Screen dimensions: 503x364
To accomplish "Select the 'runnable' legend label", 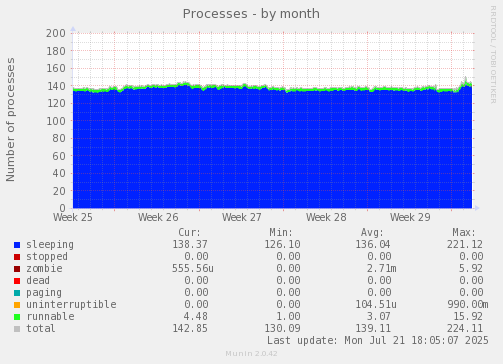I will tap(50, 316).
